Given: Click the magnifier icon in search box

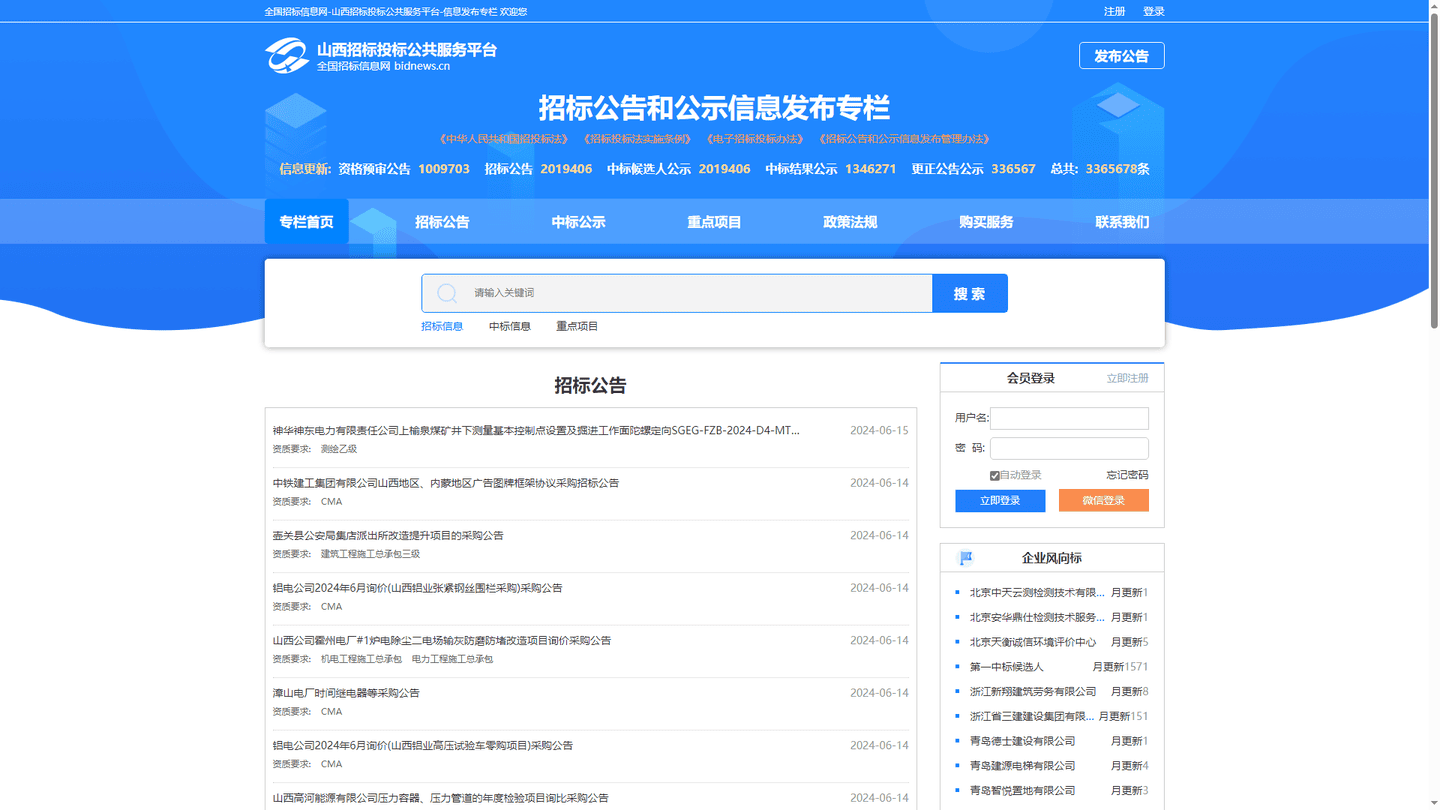Looking at the screenshot, I should 447,293.
